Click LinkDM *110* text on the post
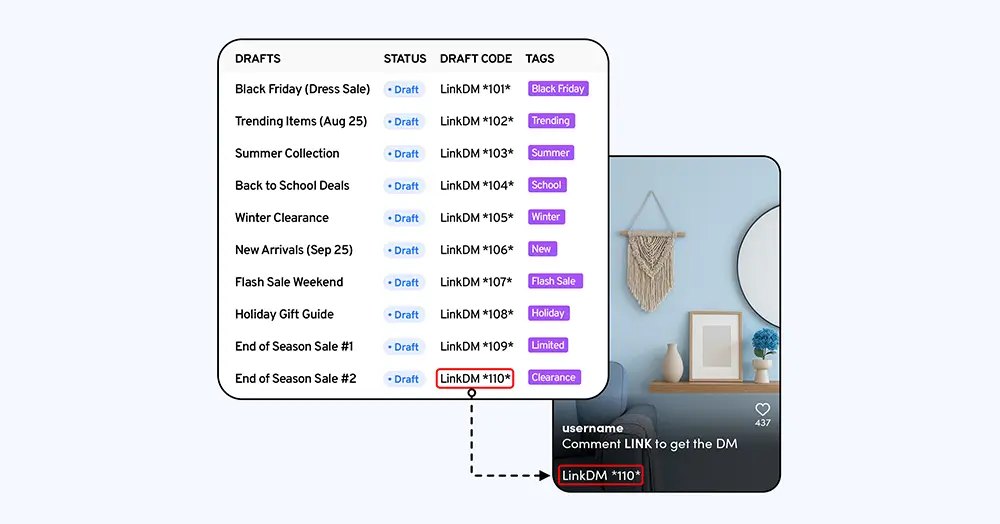The width and height of the screenshot is (1000, 524). (601, 476)
